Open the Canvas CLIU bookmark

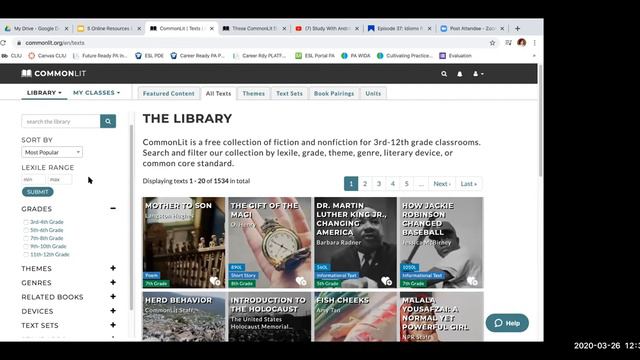[47, 56]
